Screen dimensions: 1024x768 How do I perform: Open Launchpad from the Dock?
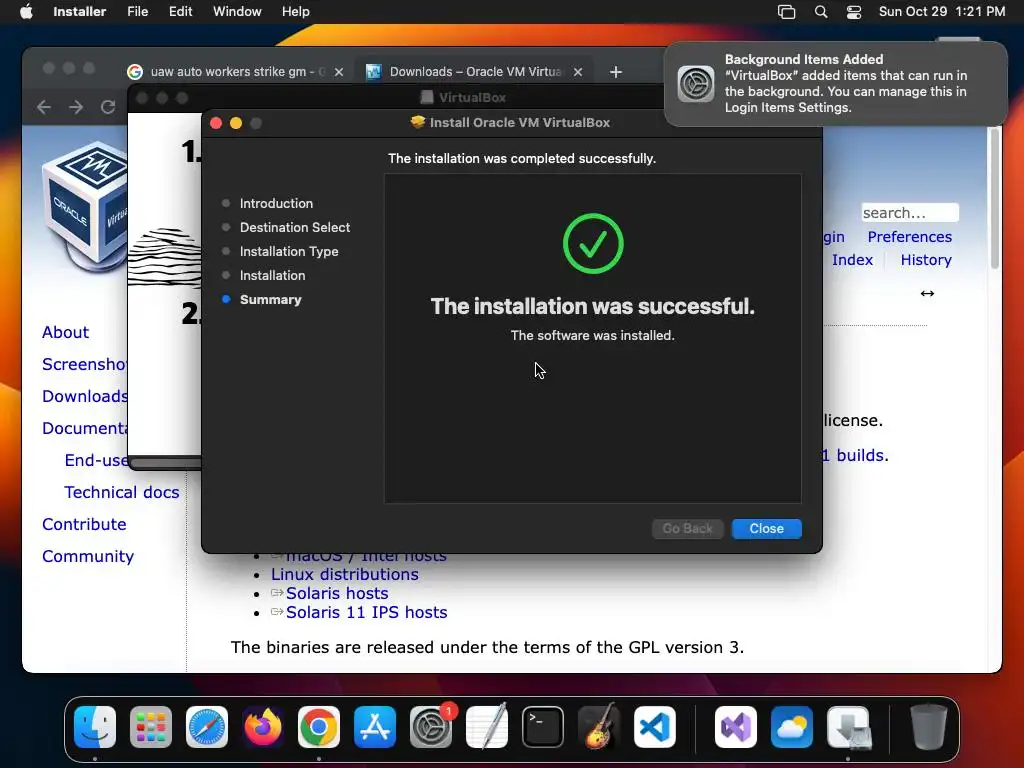pyautogui.click(x=151, y=727)
